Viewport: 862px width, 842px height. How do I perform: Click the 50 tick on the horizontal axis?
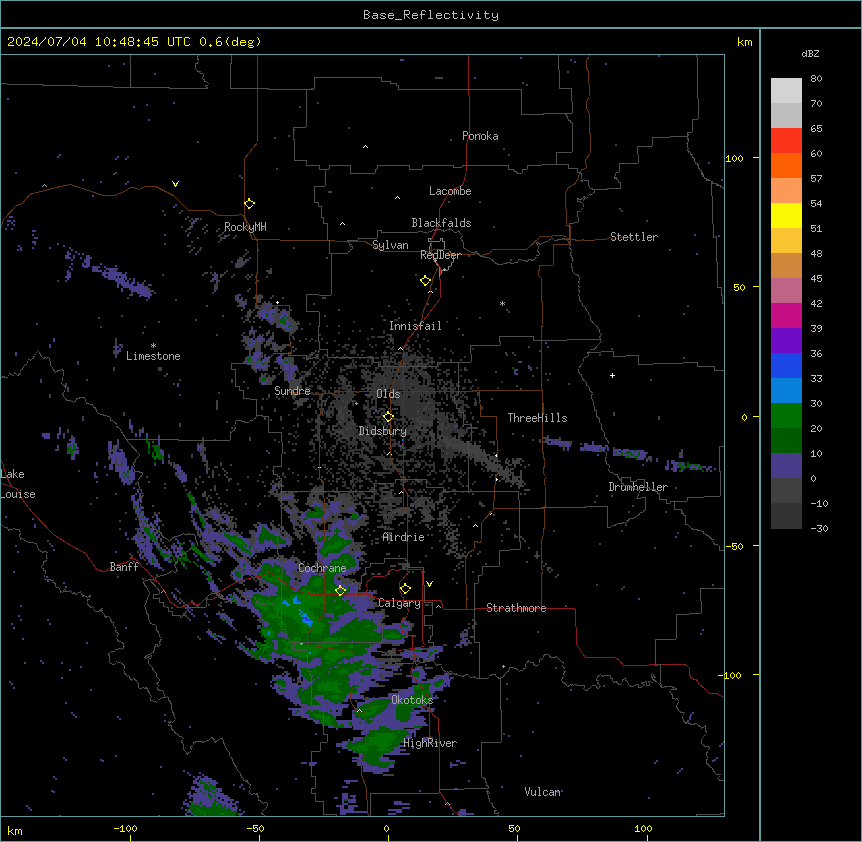coord(515,828)
